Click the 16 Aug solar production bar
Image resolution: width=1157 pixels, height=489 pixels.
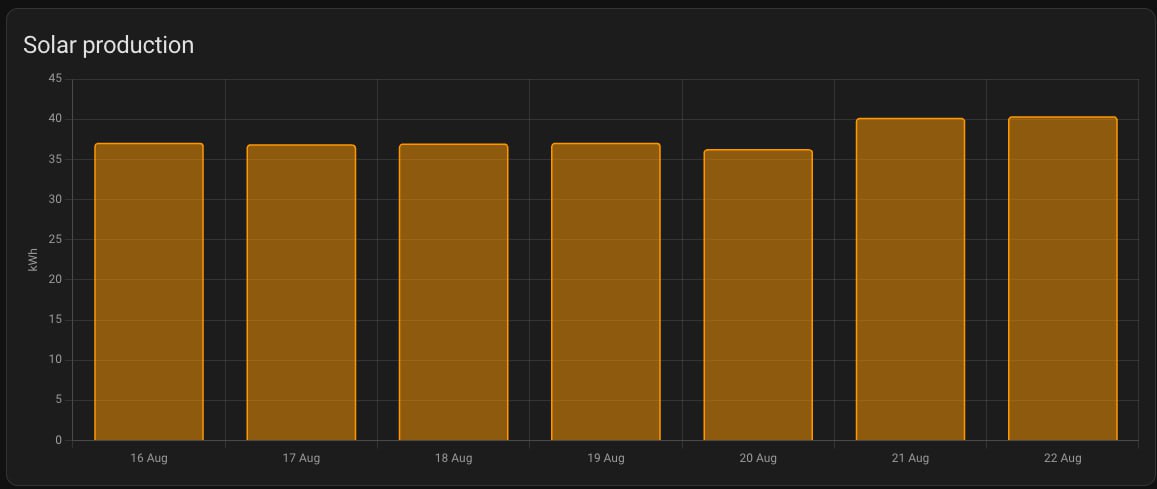(x=149, y=292)
